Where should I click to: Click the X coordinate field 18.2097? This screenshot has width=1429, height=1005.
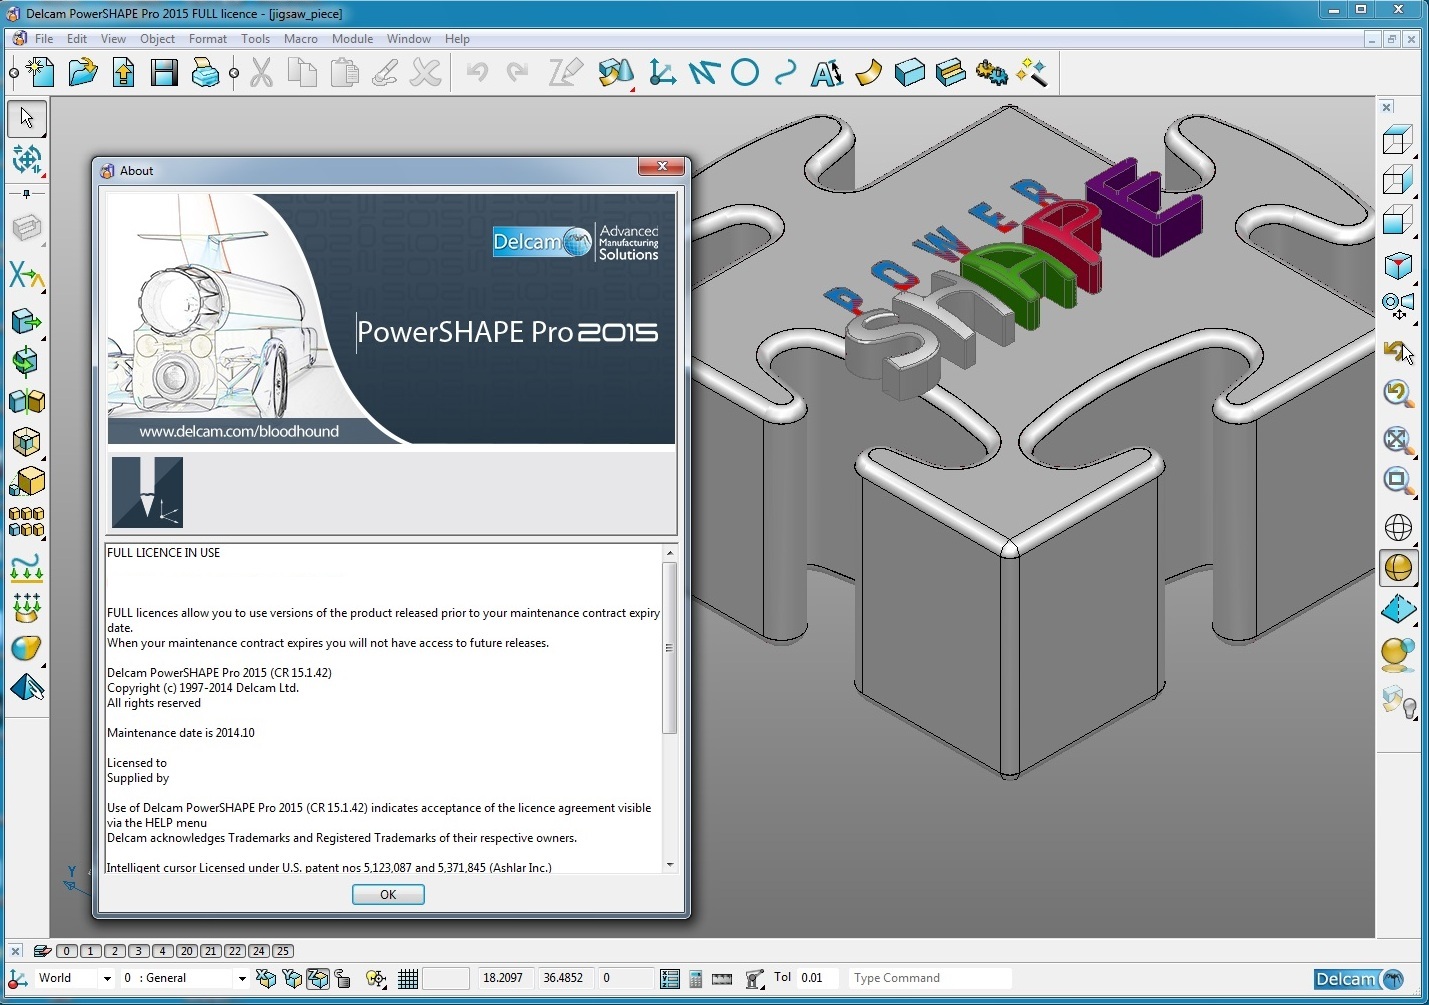(506, 978)
